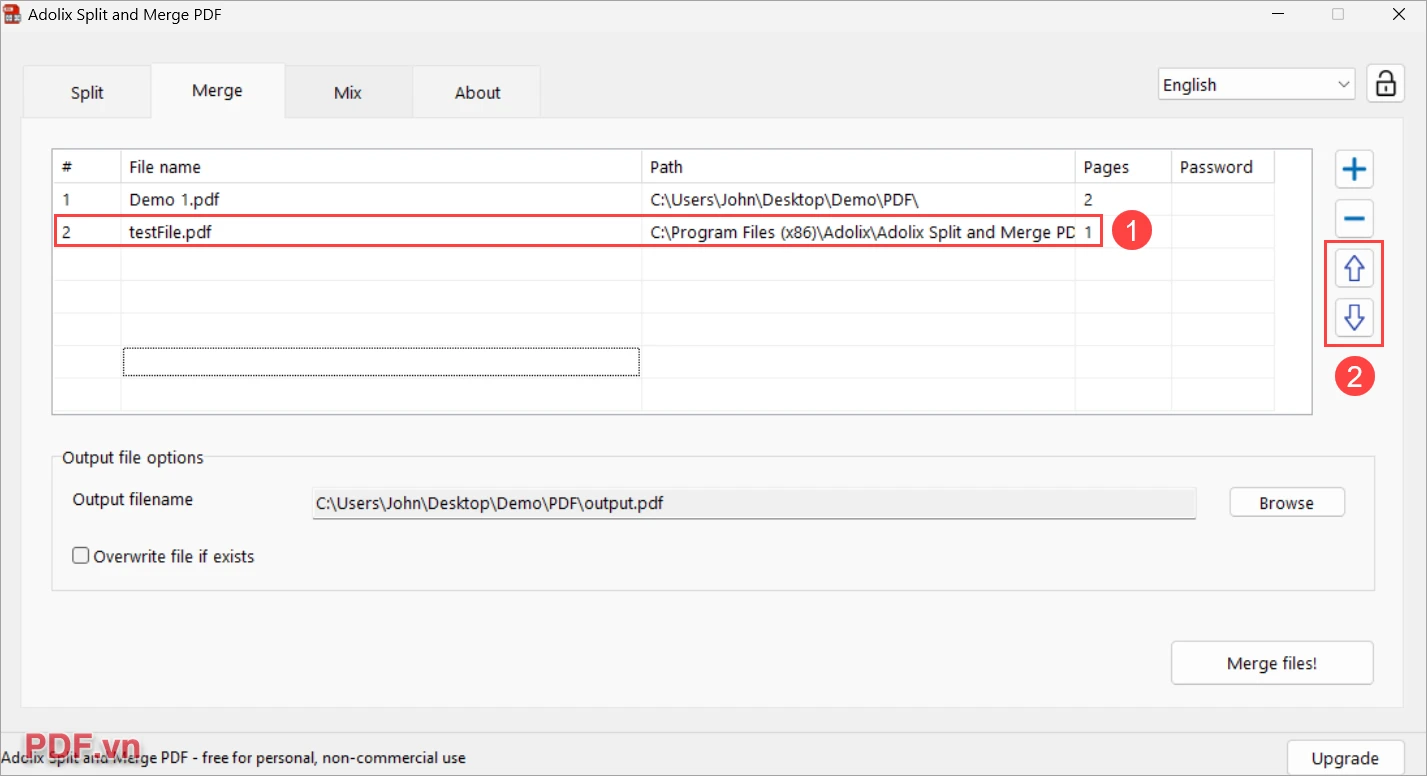Go to the About tab
Viewport: 1427px width, 776px height.
click(x=477, y=92)
